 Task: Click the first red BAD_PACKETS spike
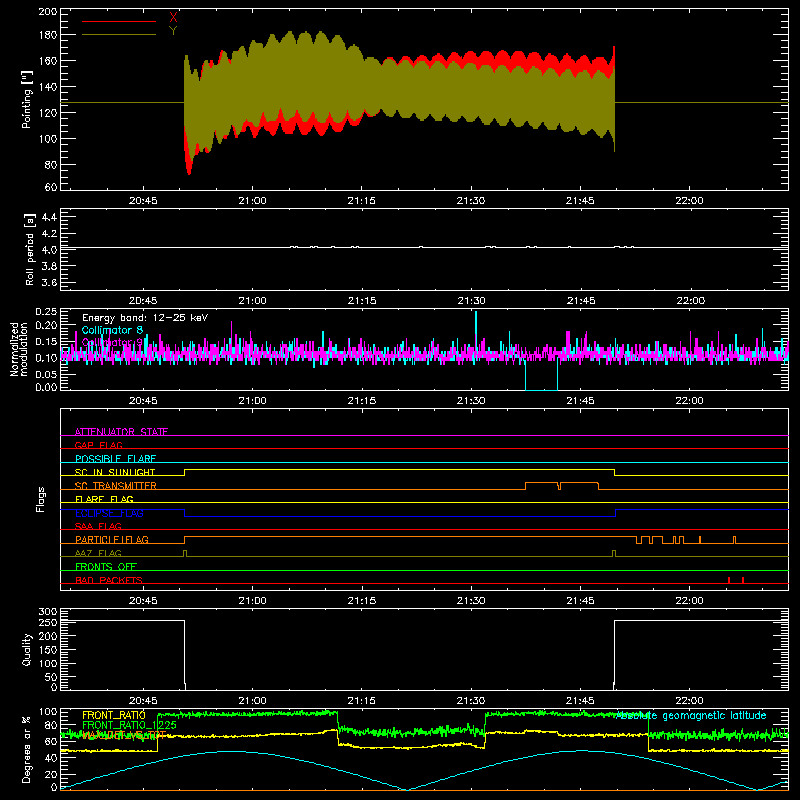pos(729,580)
